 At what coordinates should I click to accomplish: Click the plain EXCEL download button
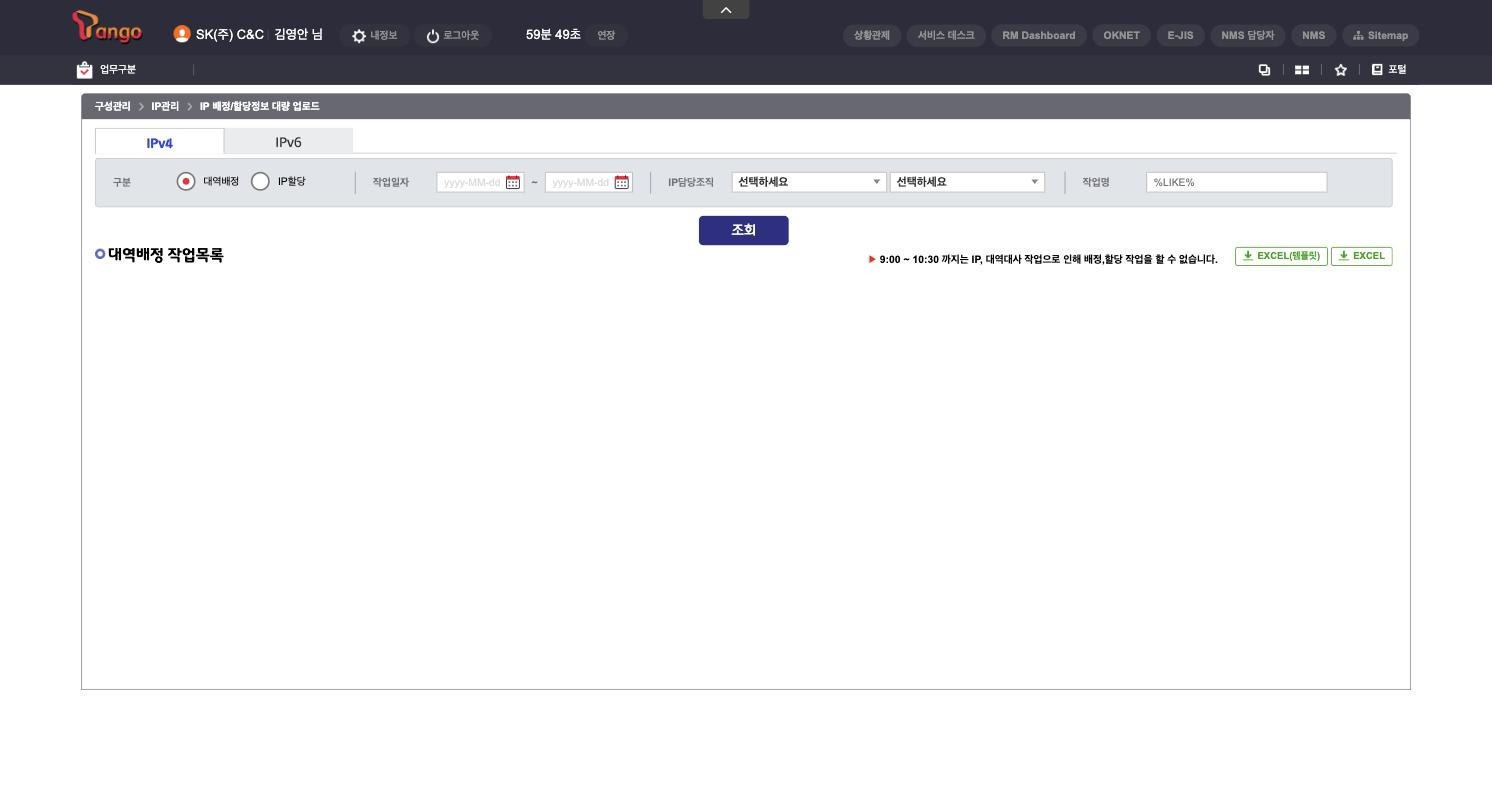[x=1362, y=256]
